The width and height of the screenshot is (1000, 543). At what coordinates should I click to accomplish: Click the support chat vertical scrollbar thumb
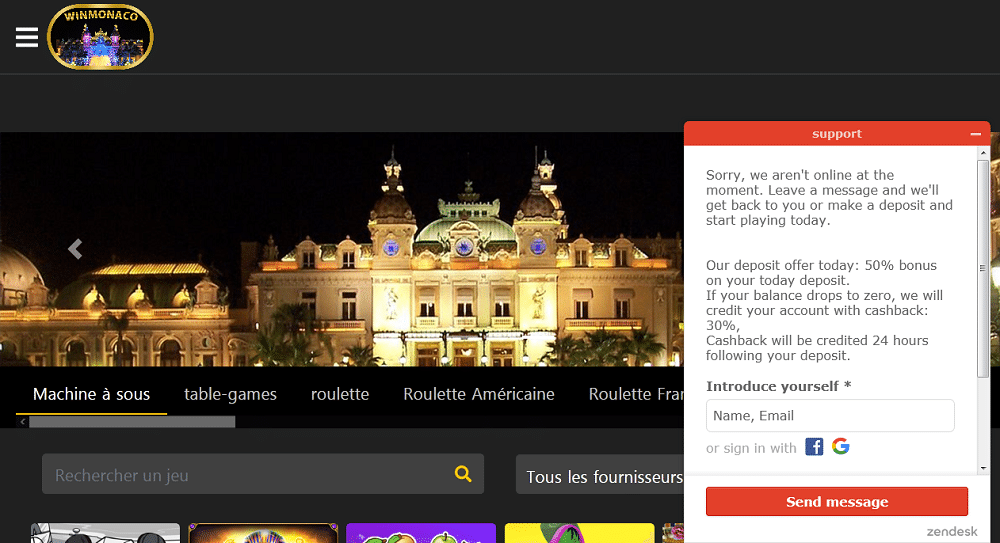983,268
